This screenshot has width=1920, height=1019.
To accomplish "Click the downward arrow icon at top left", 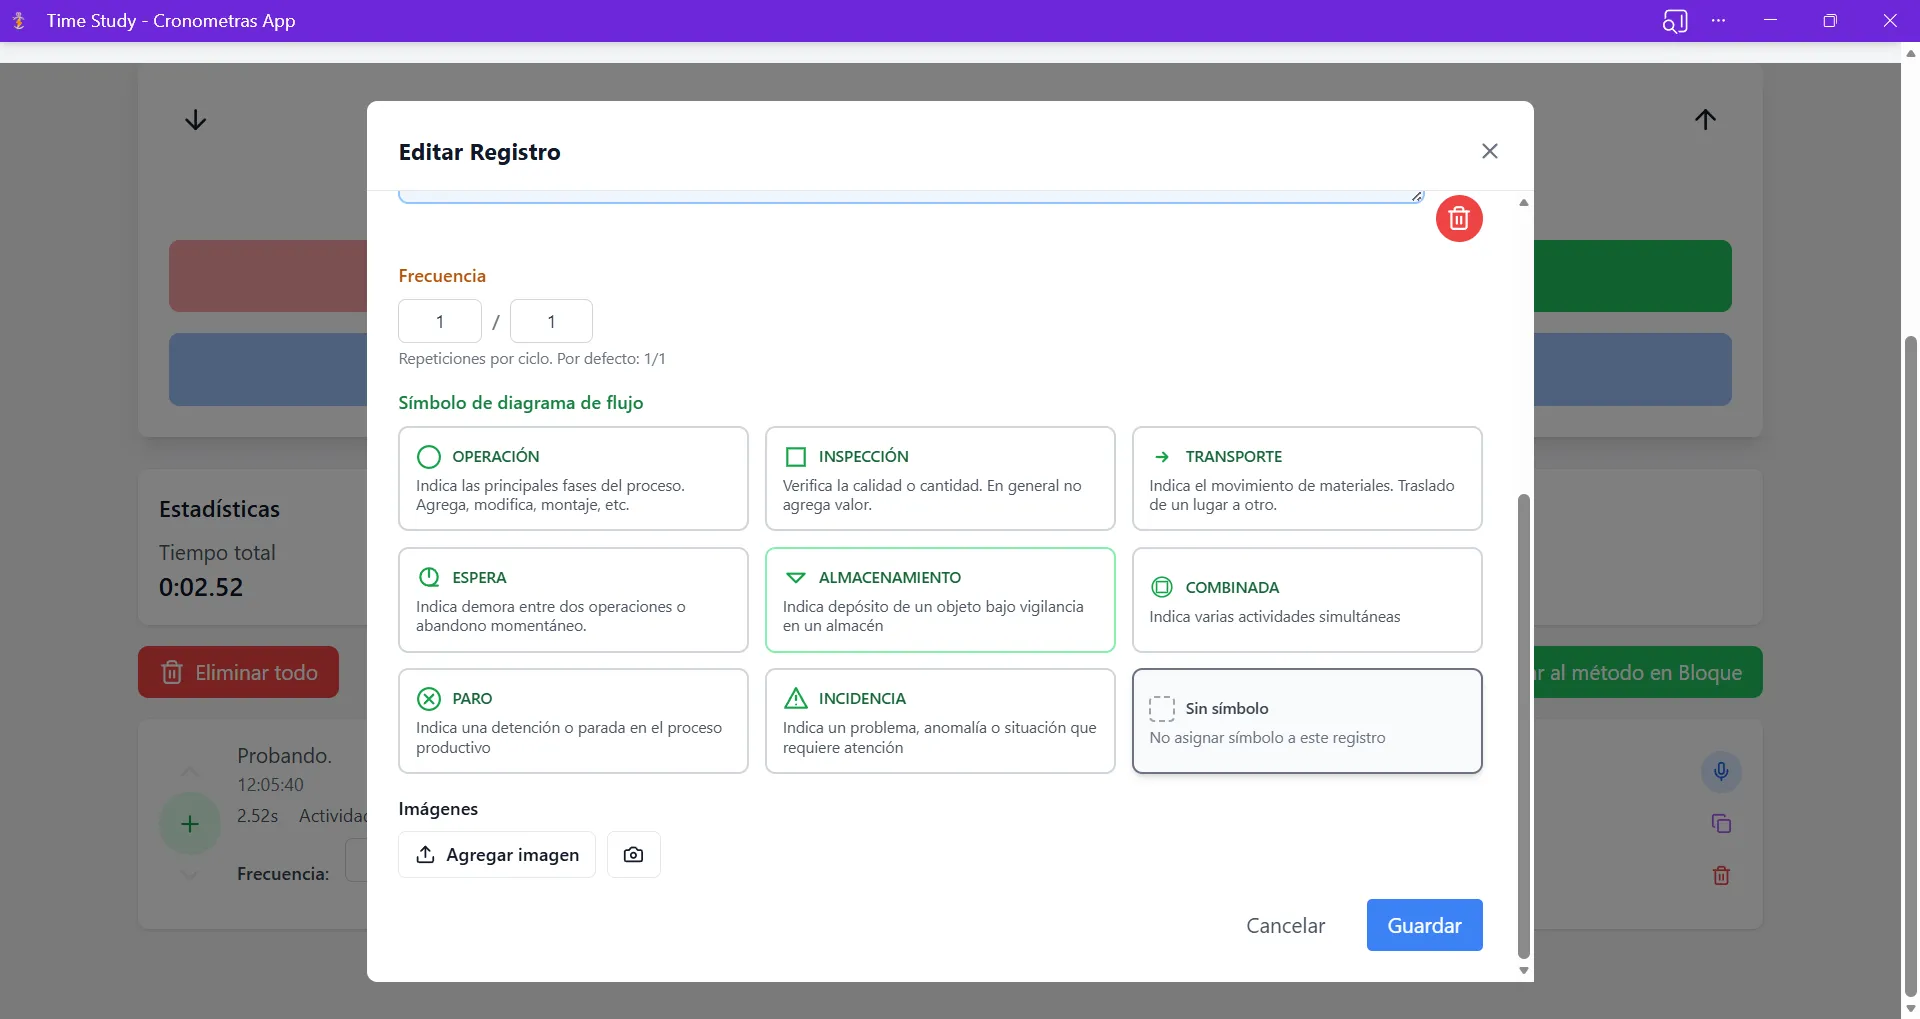I will [195, 120].
